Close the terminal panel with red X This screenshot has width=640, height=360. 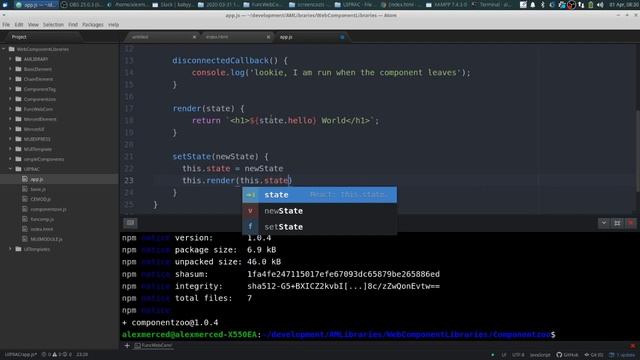click(x=631, y=223)
